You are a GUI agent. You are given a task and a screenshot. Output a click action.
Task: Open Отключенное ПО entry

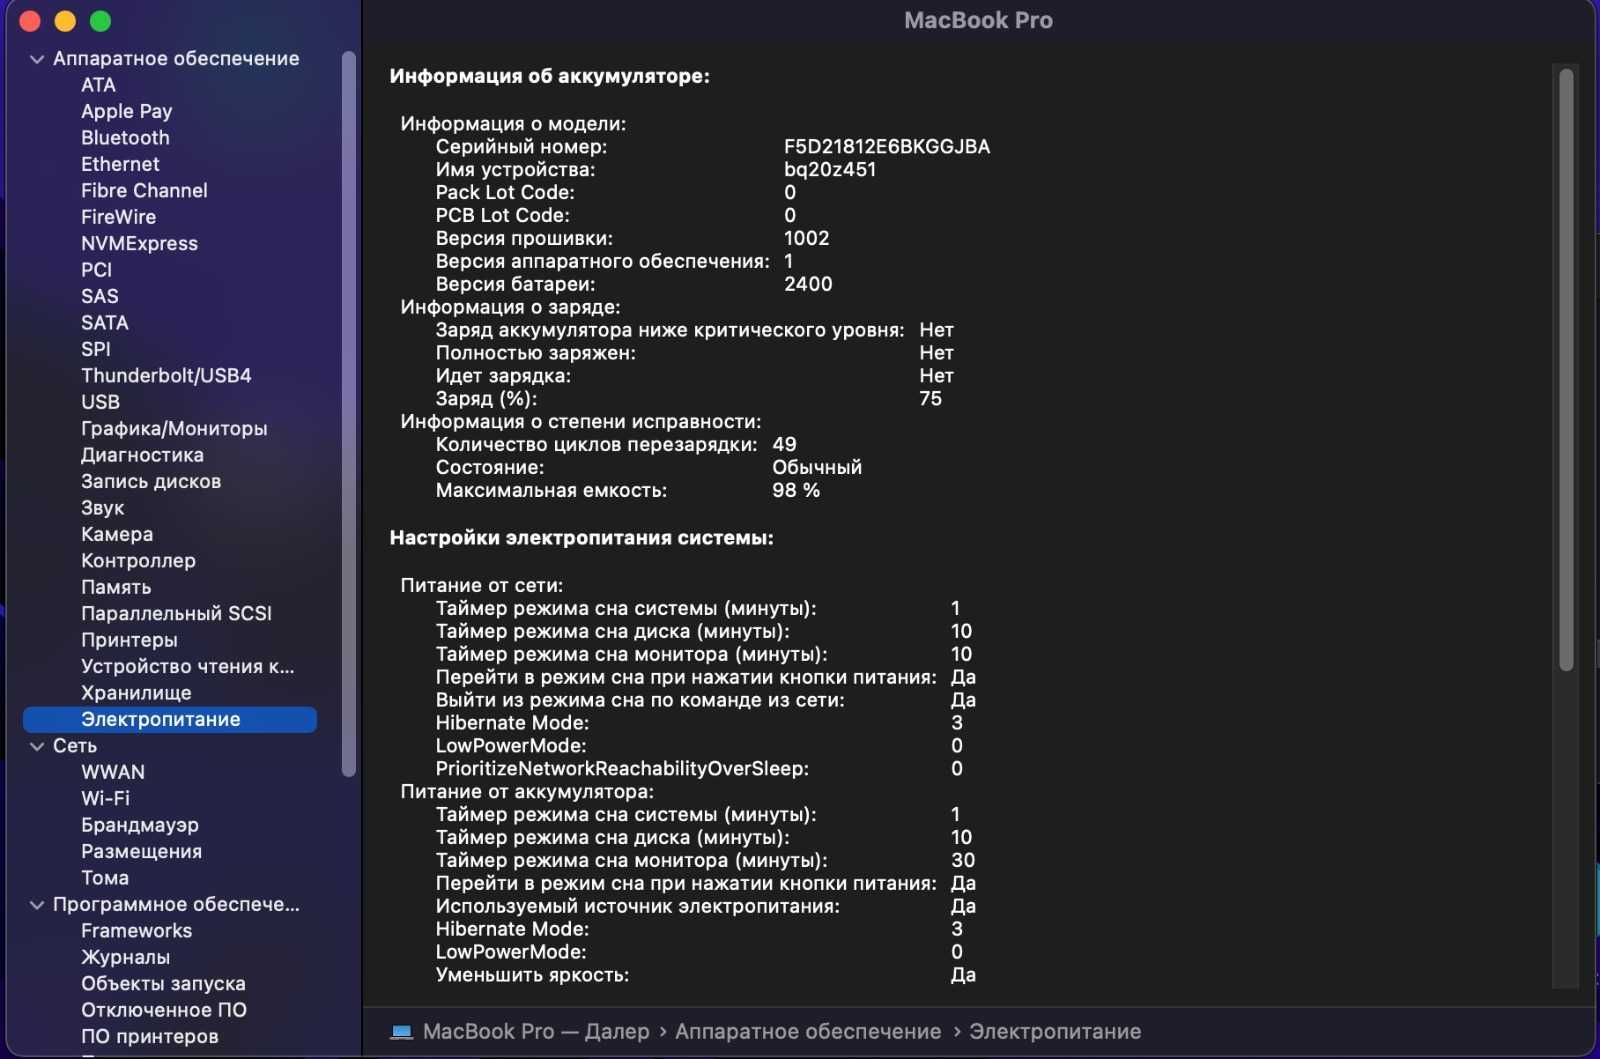(x=164, y=1011)
